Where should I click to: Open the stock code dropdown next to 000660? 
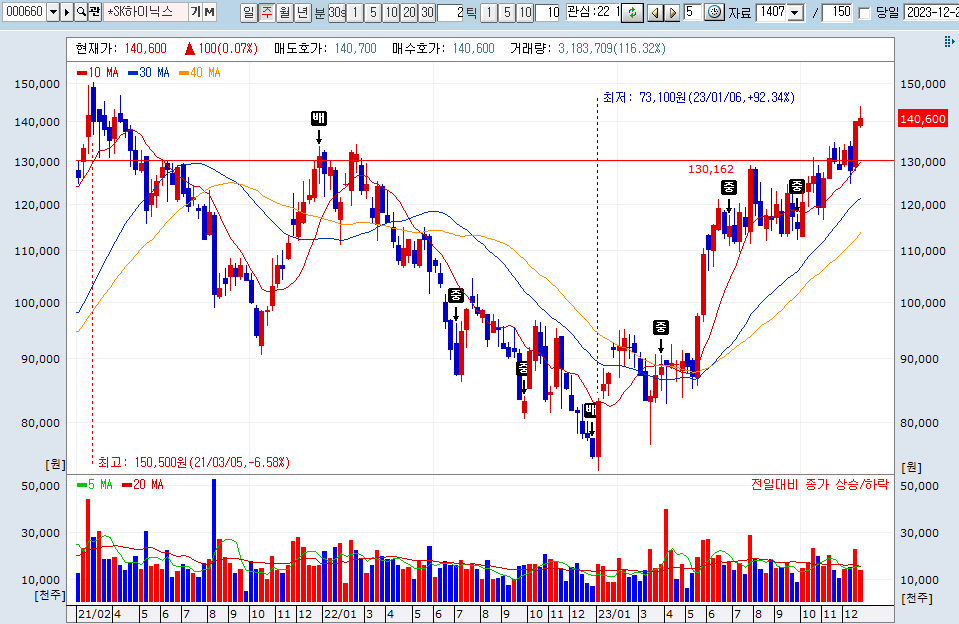tap(53, 12)
